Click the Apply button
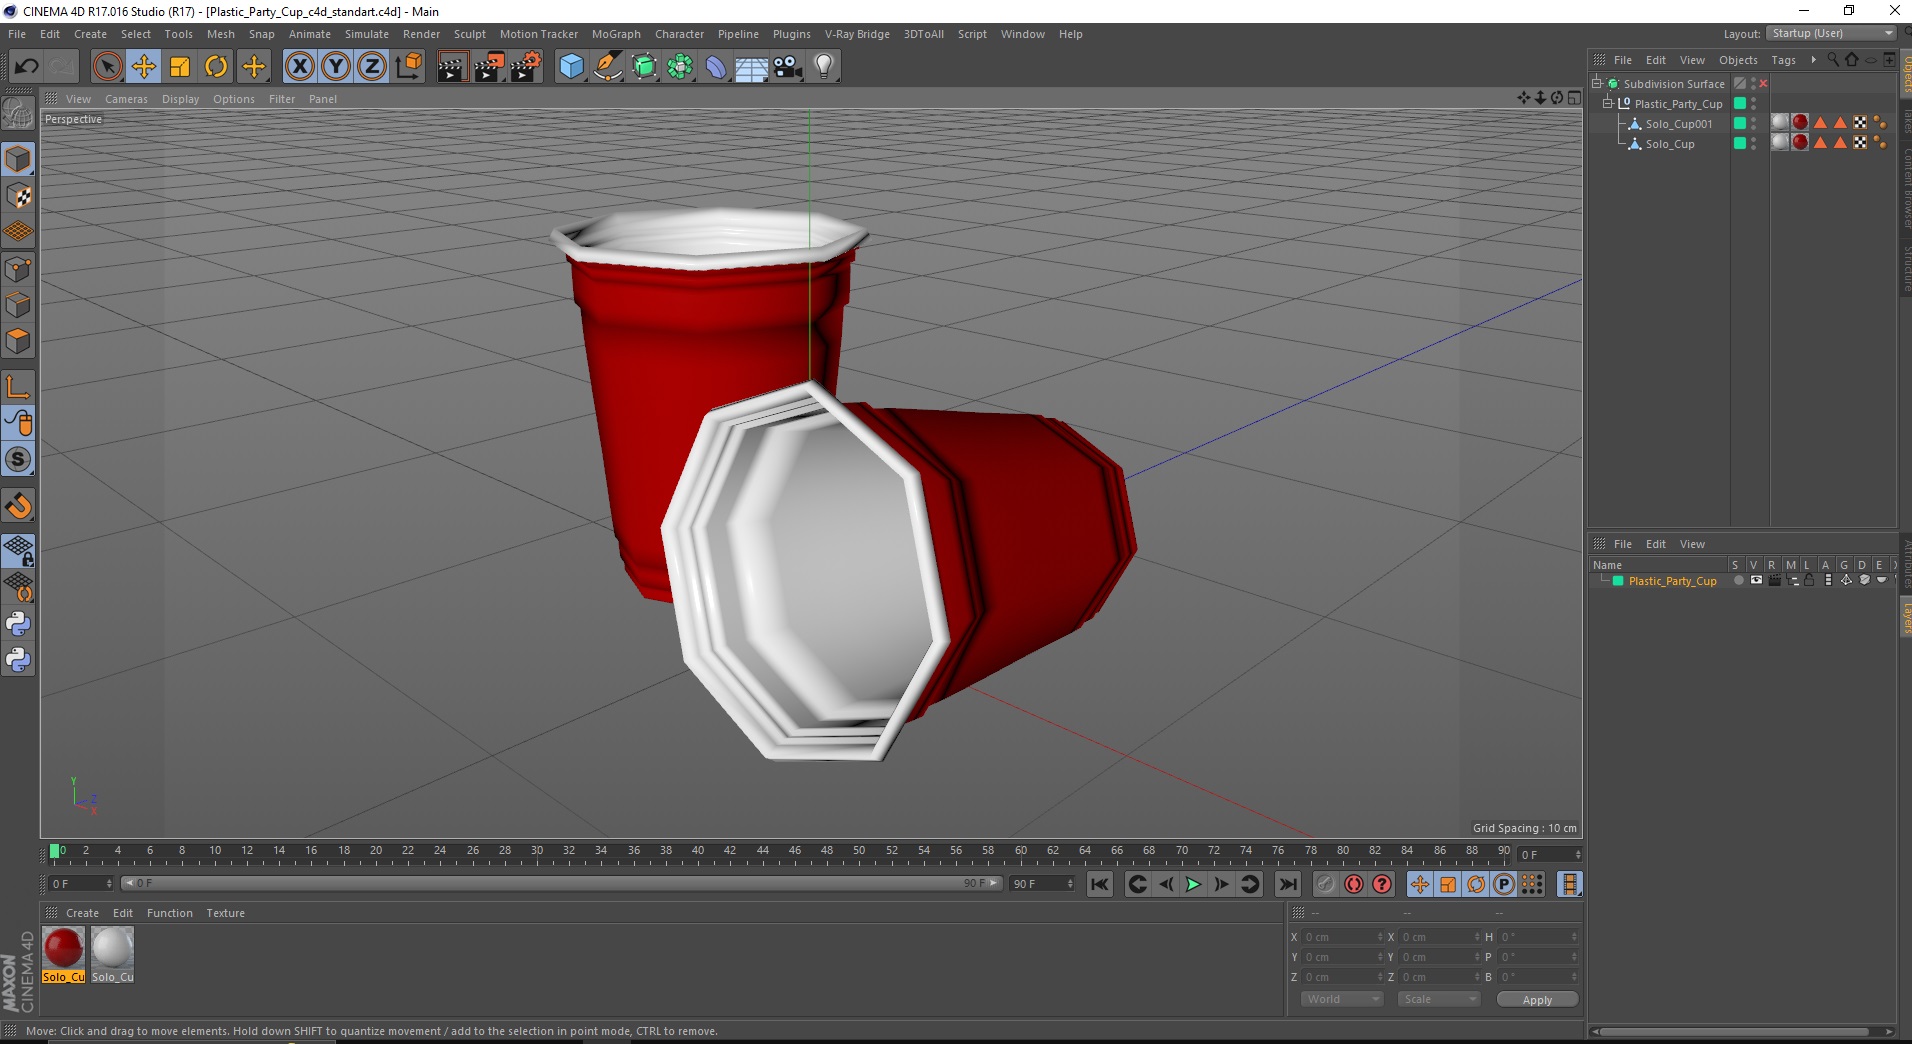The height and width of the screenshot is (1044, 1912). [1537, 1000]
